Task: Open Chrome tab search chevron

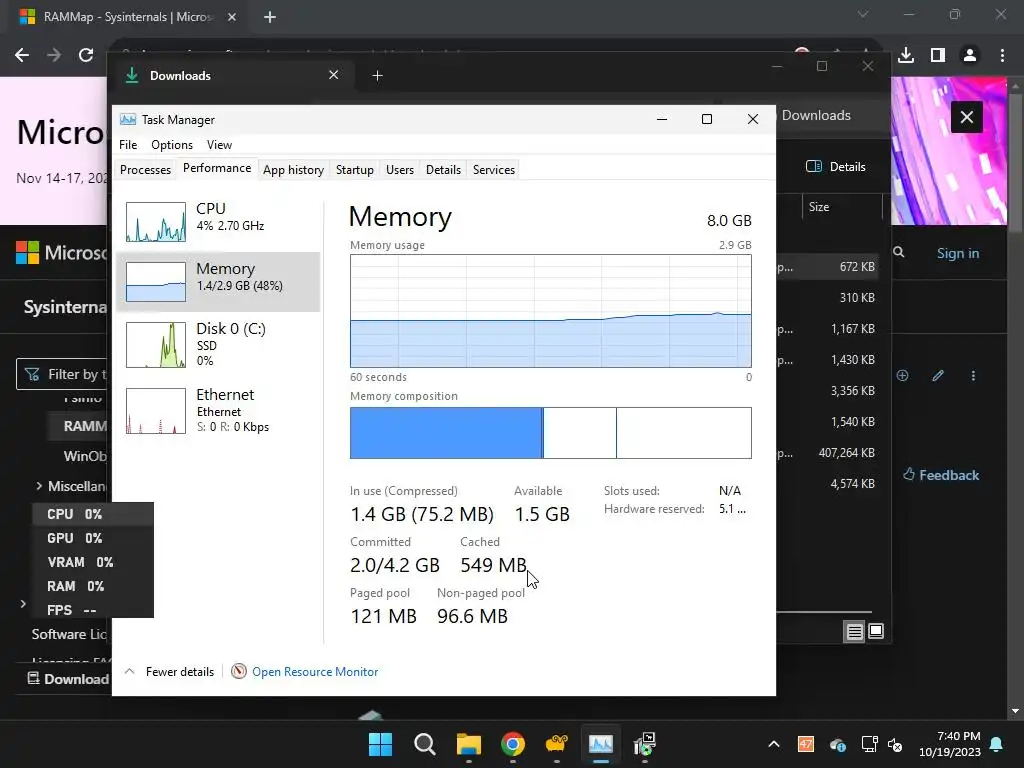Action: tap(863, 14)
